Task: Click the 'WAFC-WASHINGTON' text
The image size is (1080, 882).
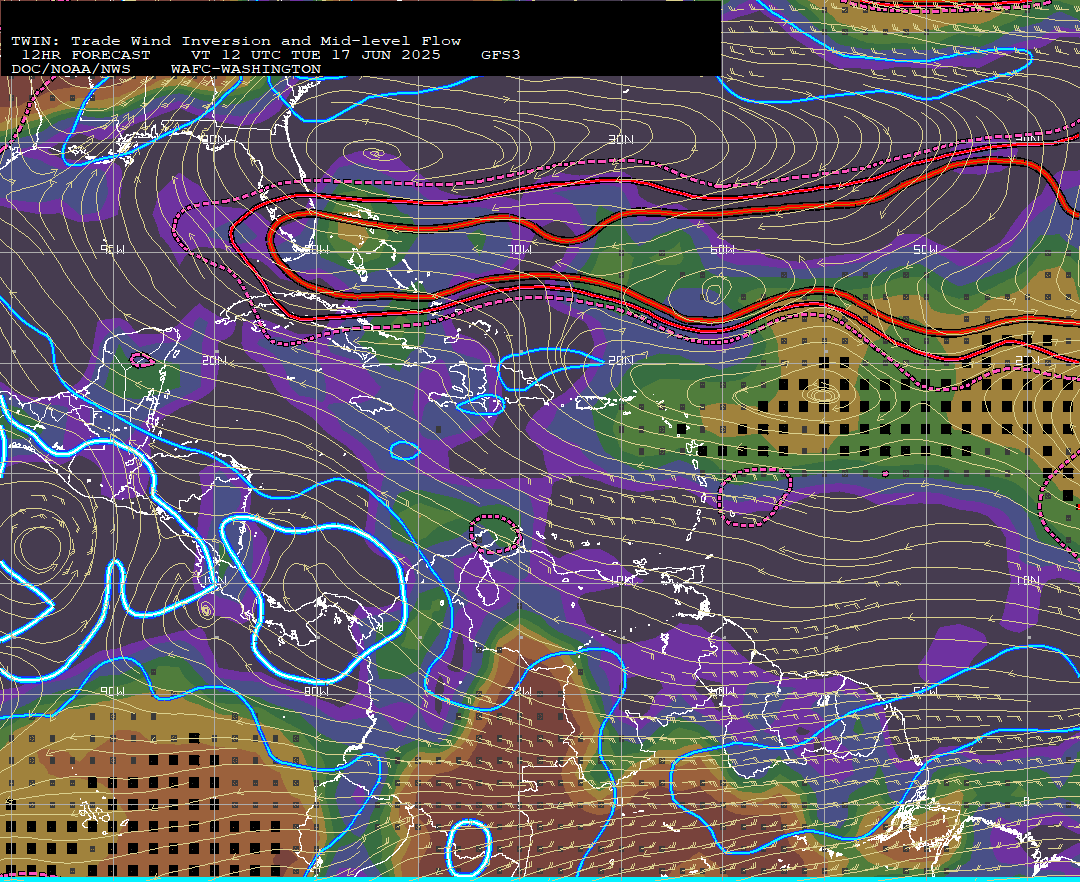Action: (x=246, y=70)
